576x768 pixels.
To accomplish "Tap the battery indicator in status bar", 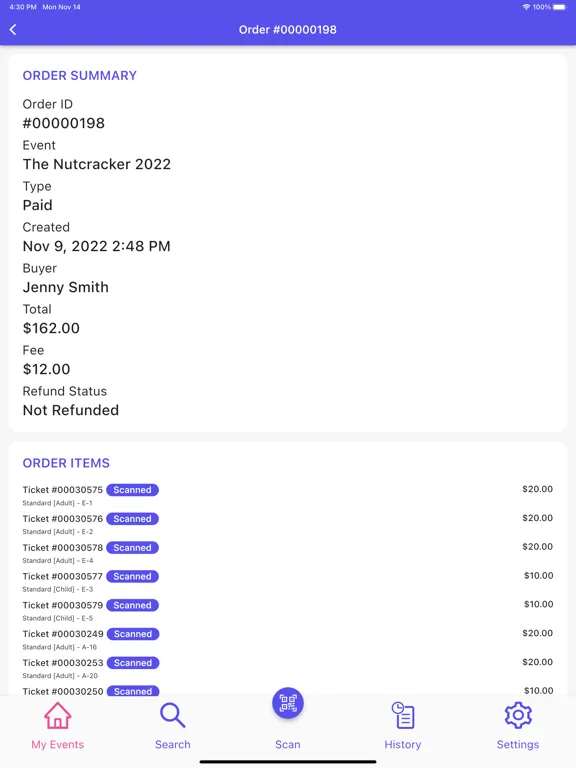I will [x=560, y=7].
